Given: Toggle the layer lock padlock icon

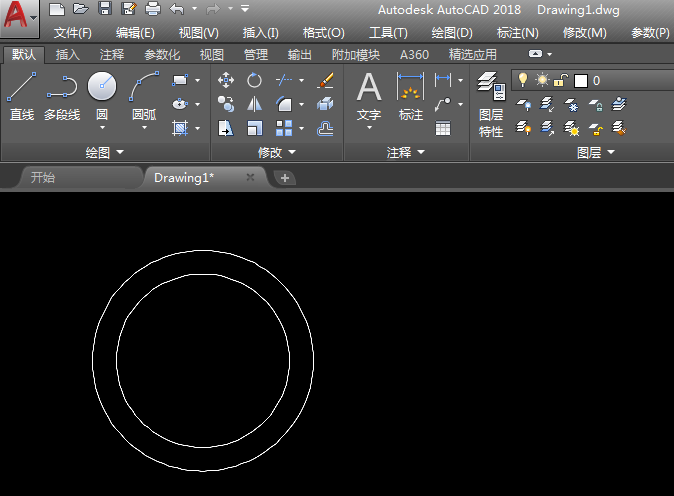Looking at the screenshot, I should coord(561,80).
